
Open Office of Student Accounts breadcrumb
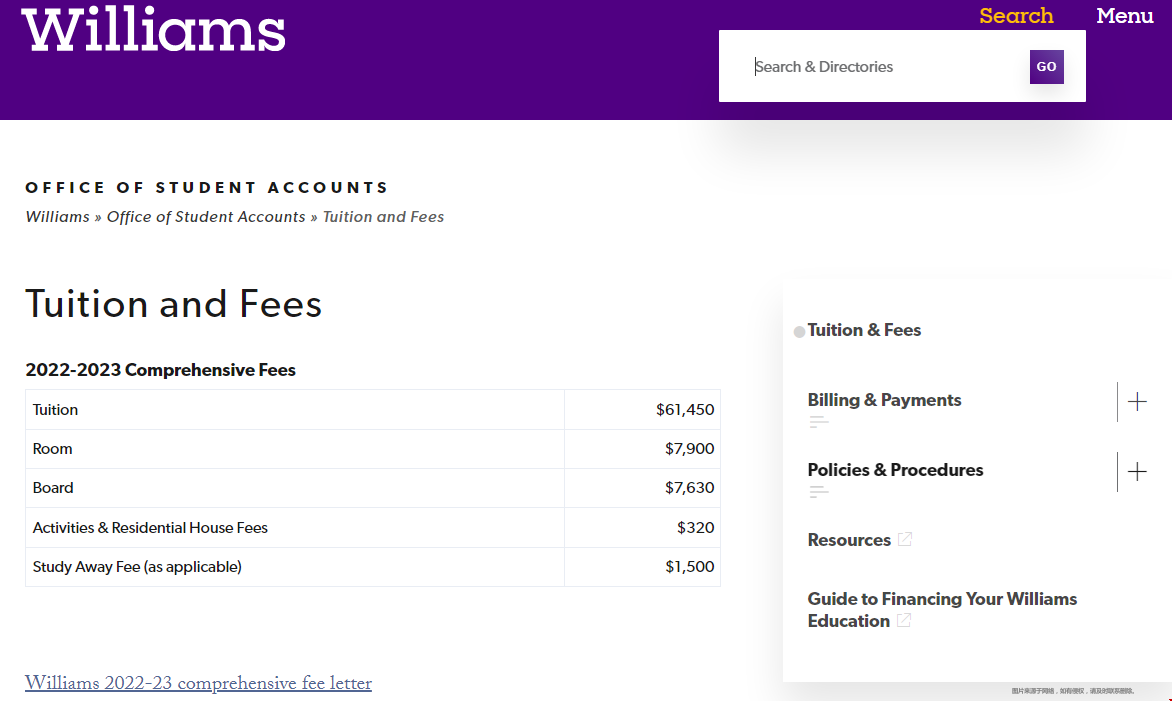click(206, 217)
